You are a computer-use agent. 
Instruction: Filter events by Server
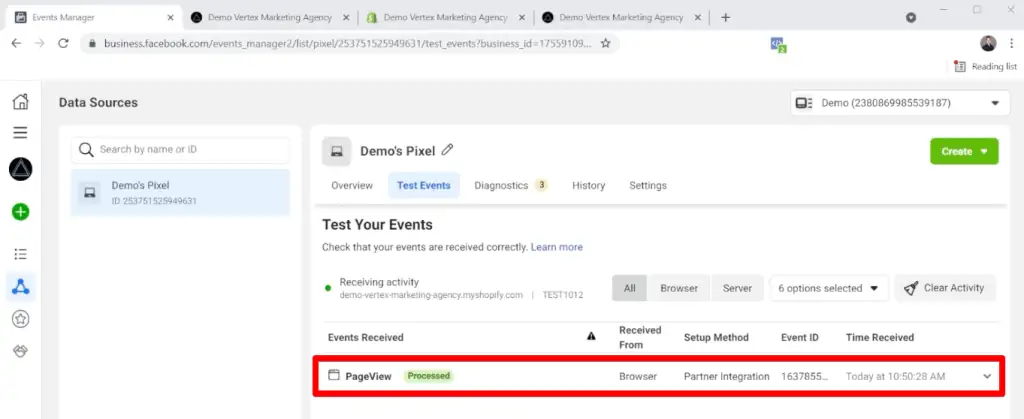coord(737,288)
